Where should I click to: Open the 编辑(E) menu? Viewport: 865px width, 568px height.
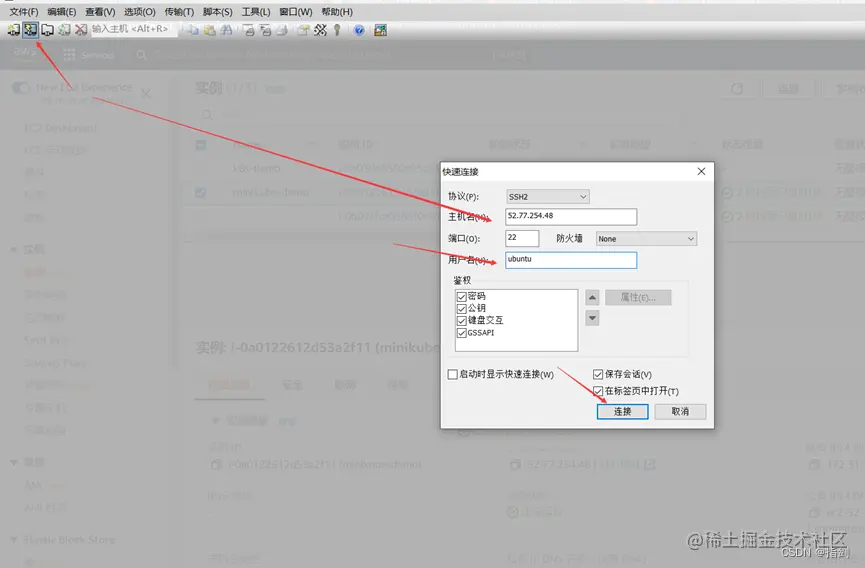tap(62, 12)
